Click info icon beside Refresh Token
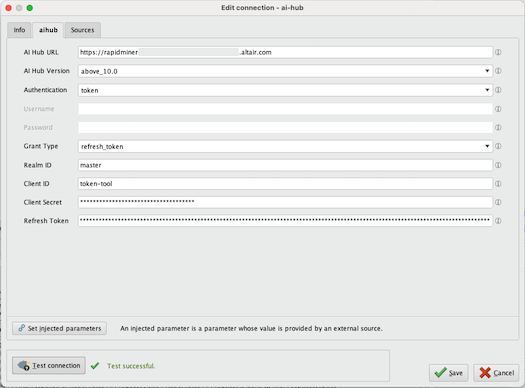Viewport: 525px width, 388px height. (498, 221)
